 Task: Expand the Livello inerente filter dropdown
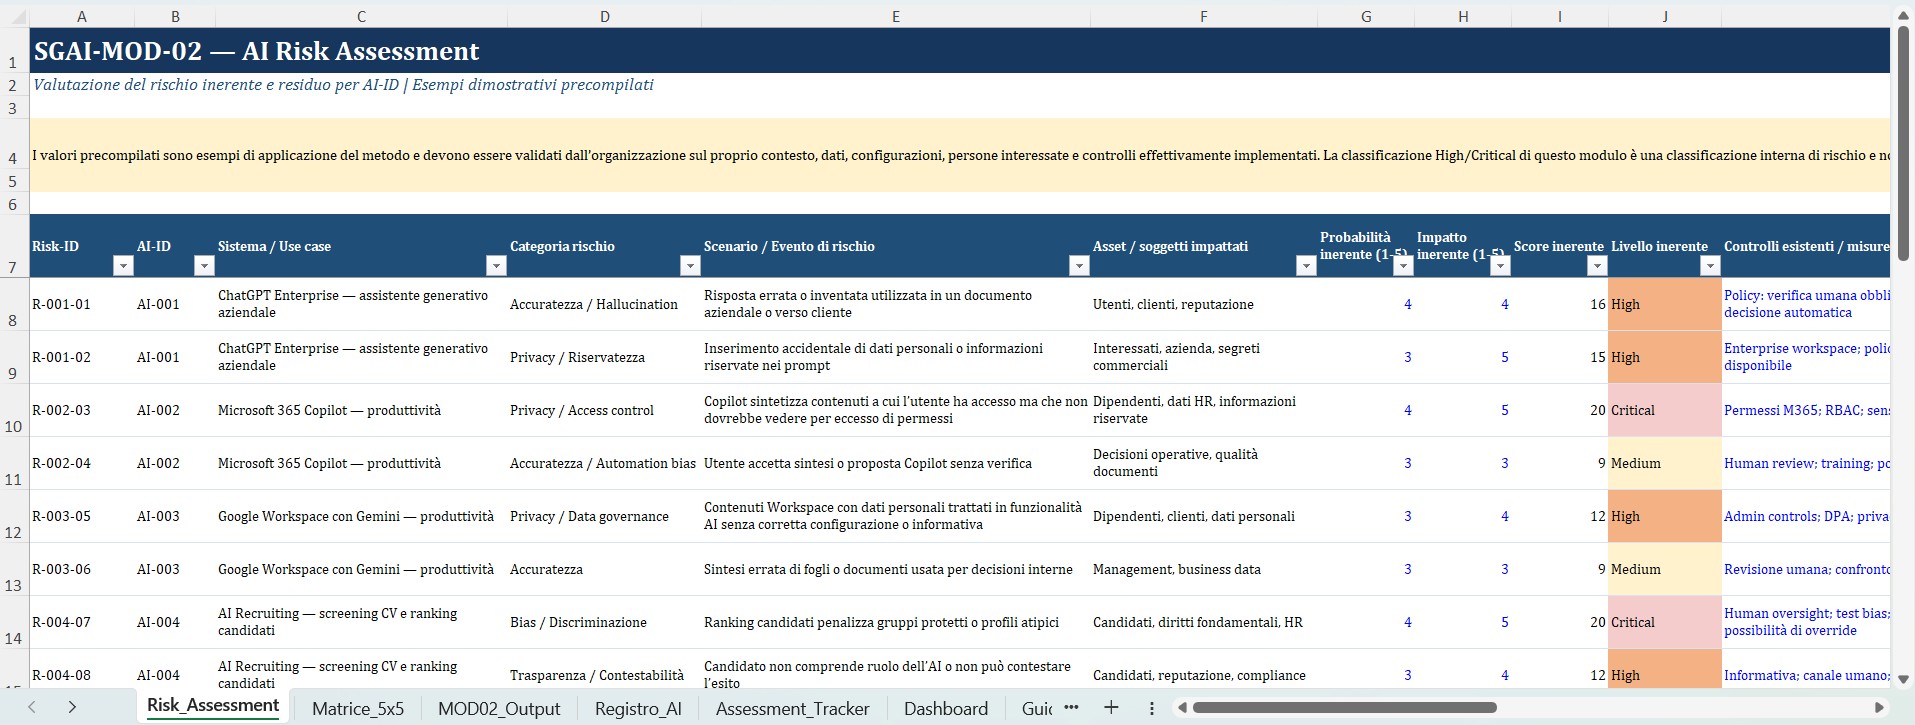click(1710, 265)
